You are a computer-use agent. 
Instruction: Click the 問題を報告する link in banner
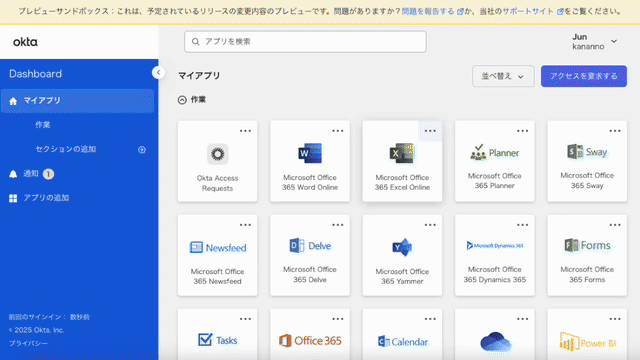click(x=428, y=11)
